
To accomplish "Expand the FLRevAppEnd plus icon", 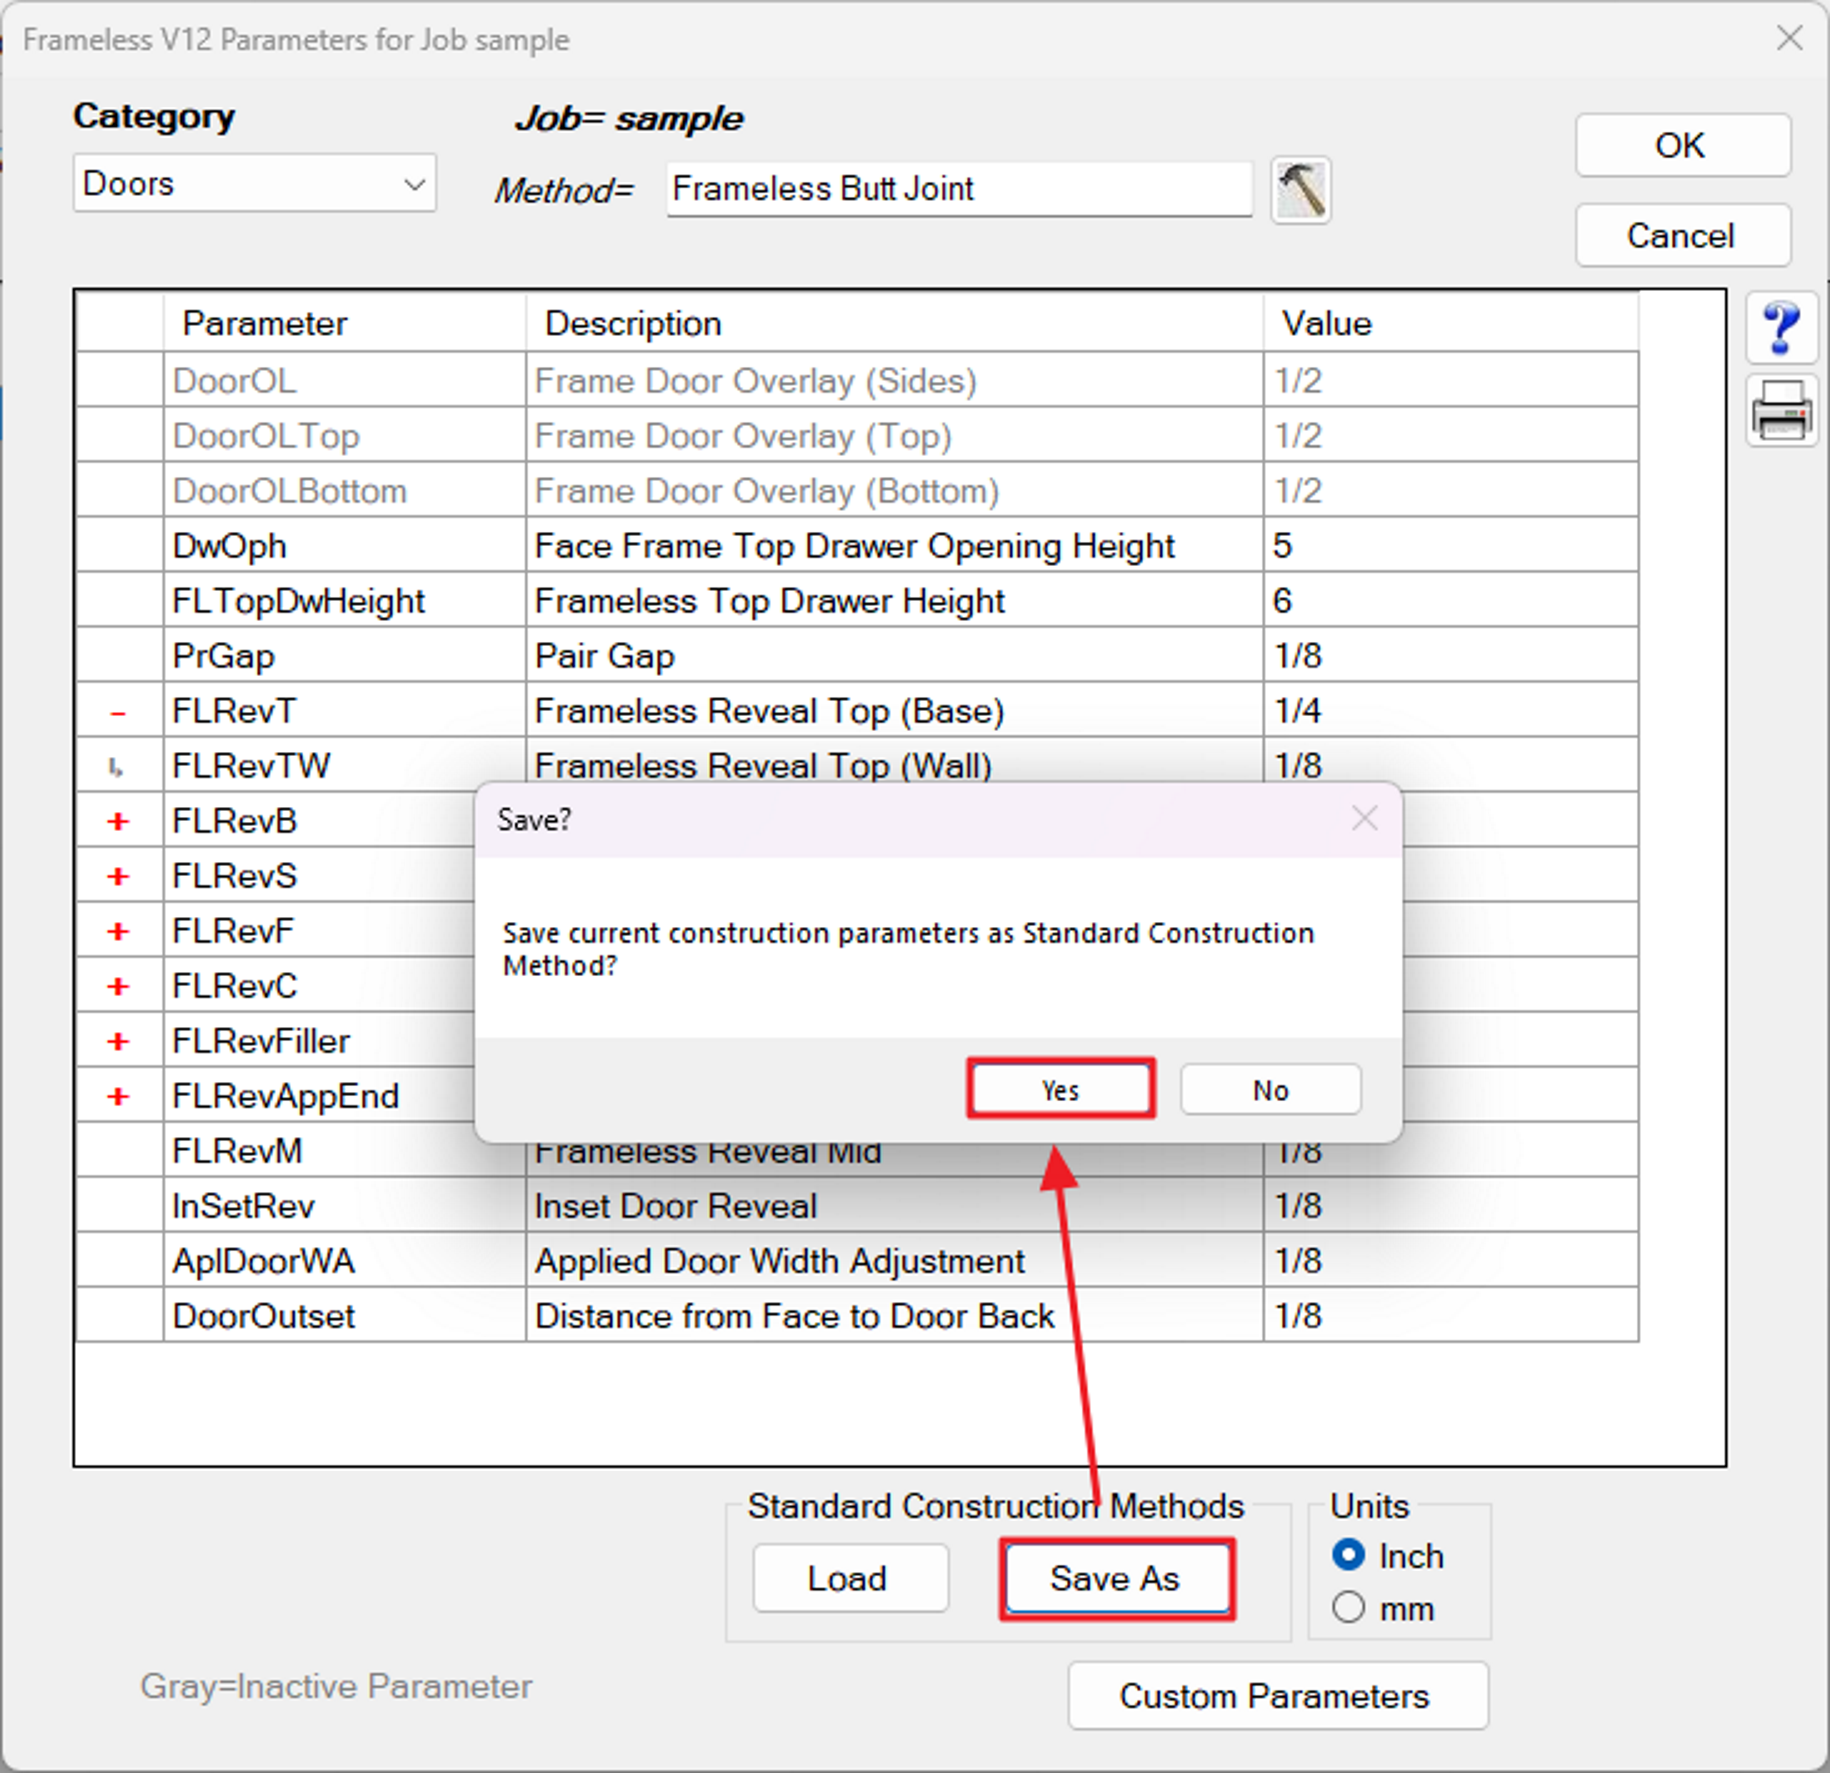I will [119, 1096].
